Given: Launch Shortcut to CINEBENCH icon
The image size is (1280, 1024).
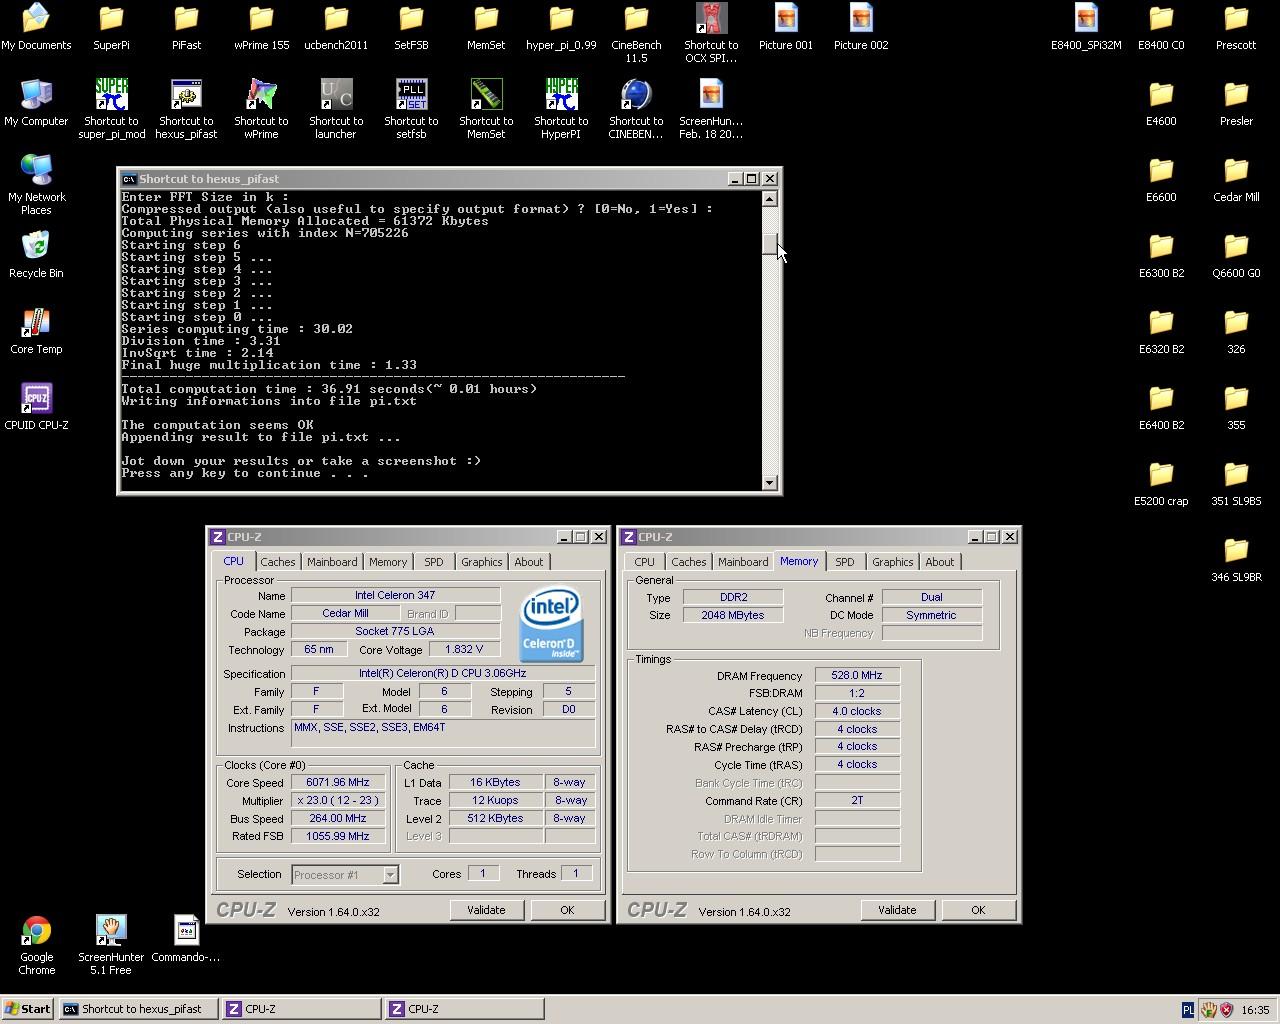Looking at the screenshot, I should point(636,109).
